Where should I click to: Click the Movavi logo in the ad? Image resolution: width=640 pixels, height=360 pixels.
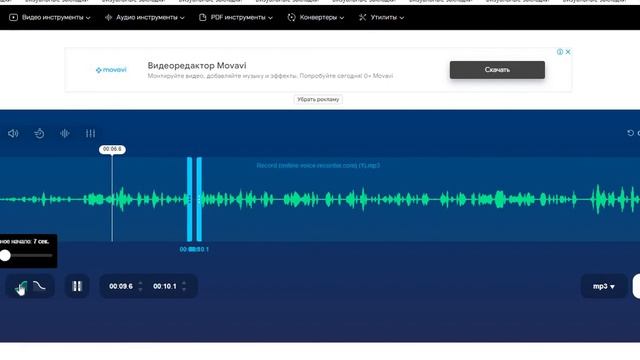pos(111,70)
